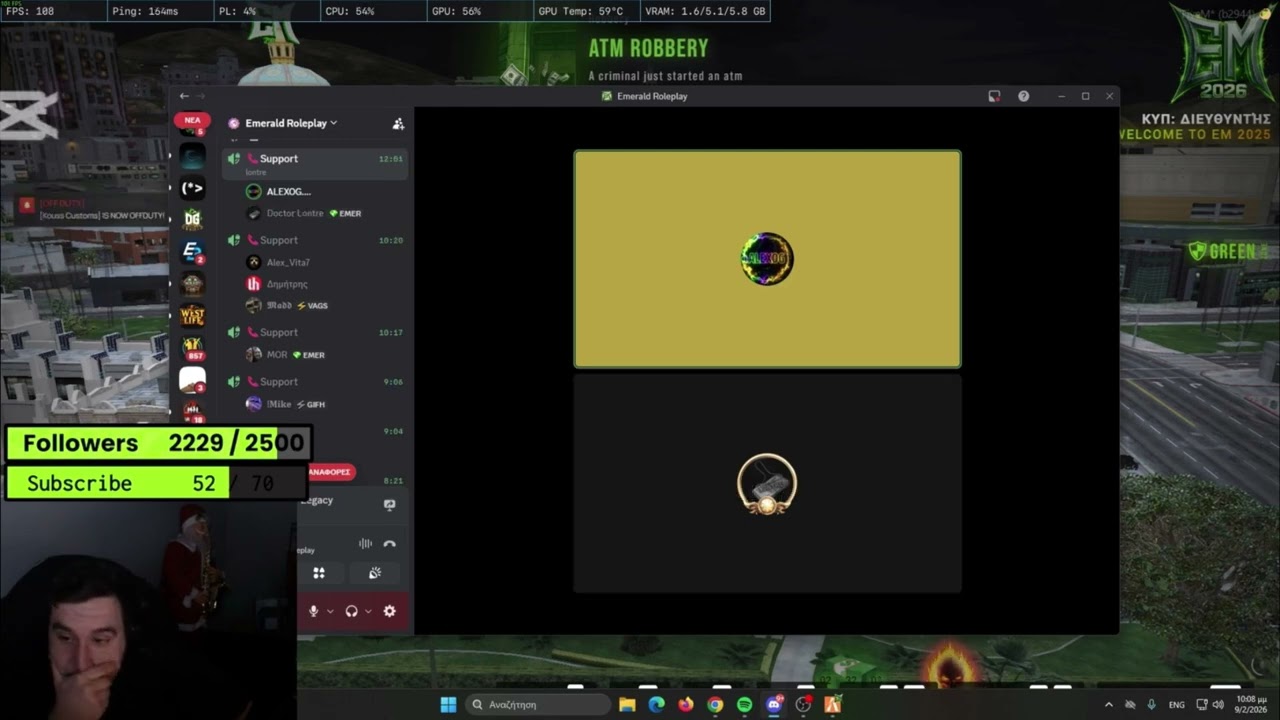Open the Discord inbox icon in title bar

click(x=994, y=96)
